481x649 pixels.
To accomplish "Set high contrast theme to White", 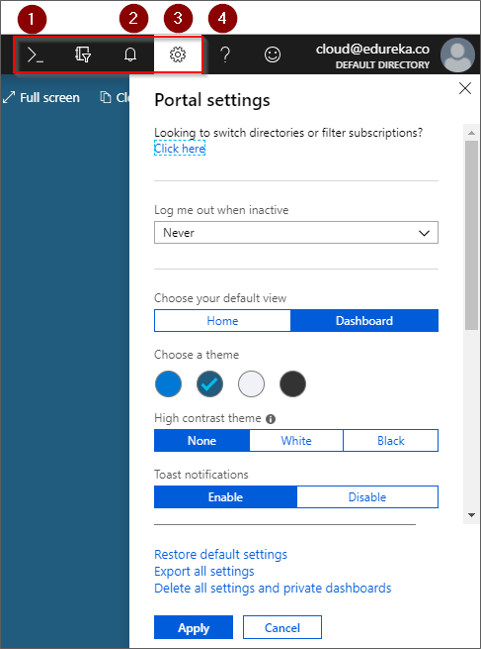I will coord(296,440).
